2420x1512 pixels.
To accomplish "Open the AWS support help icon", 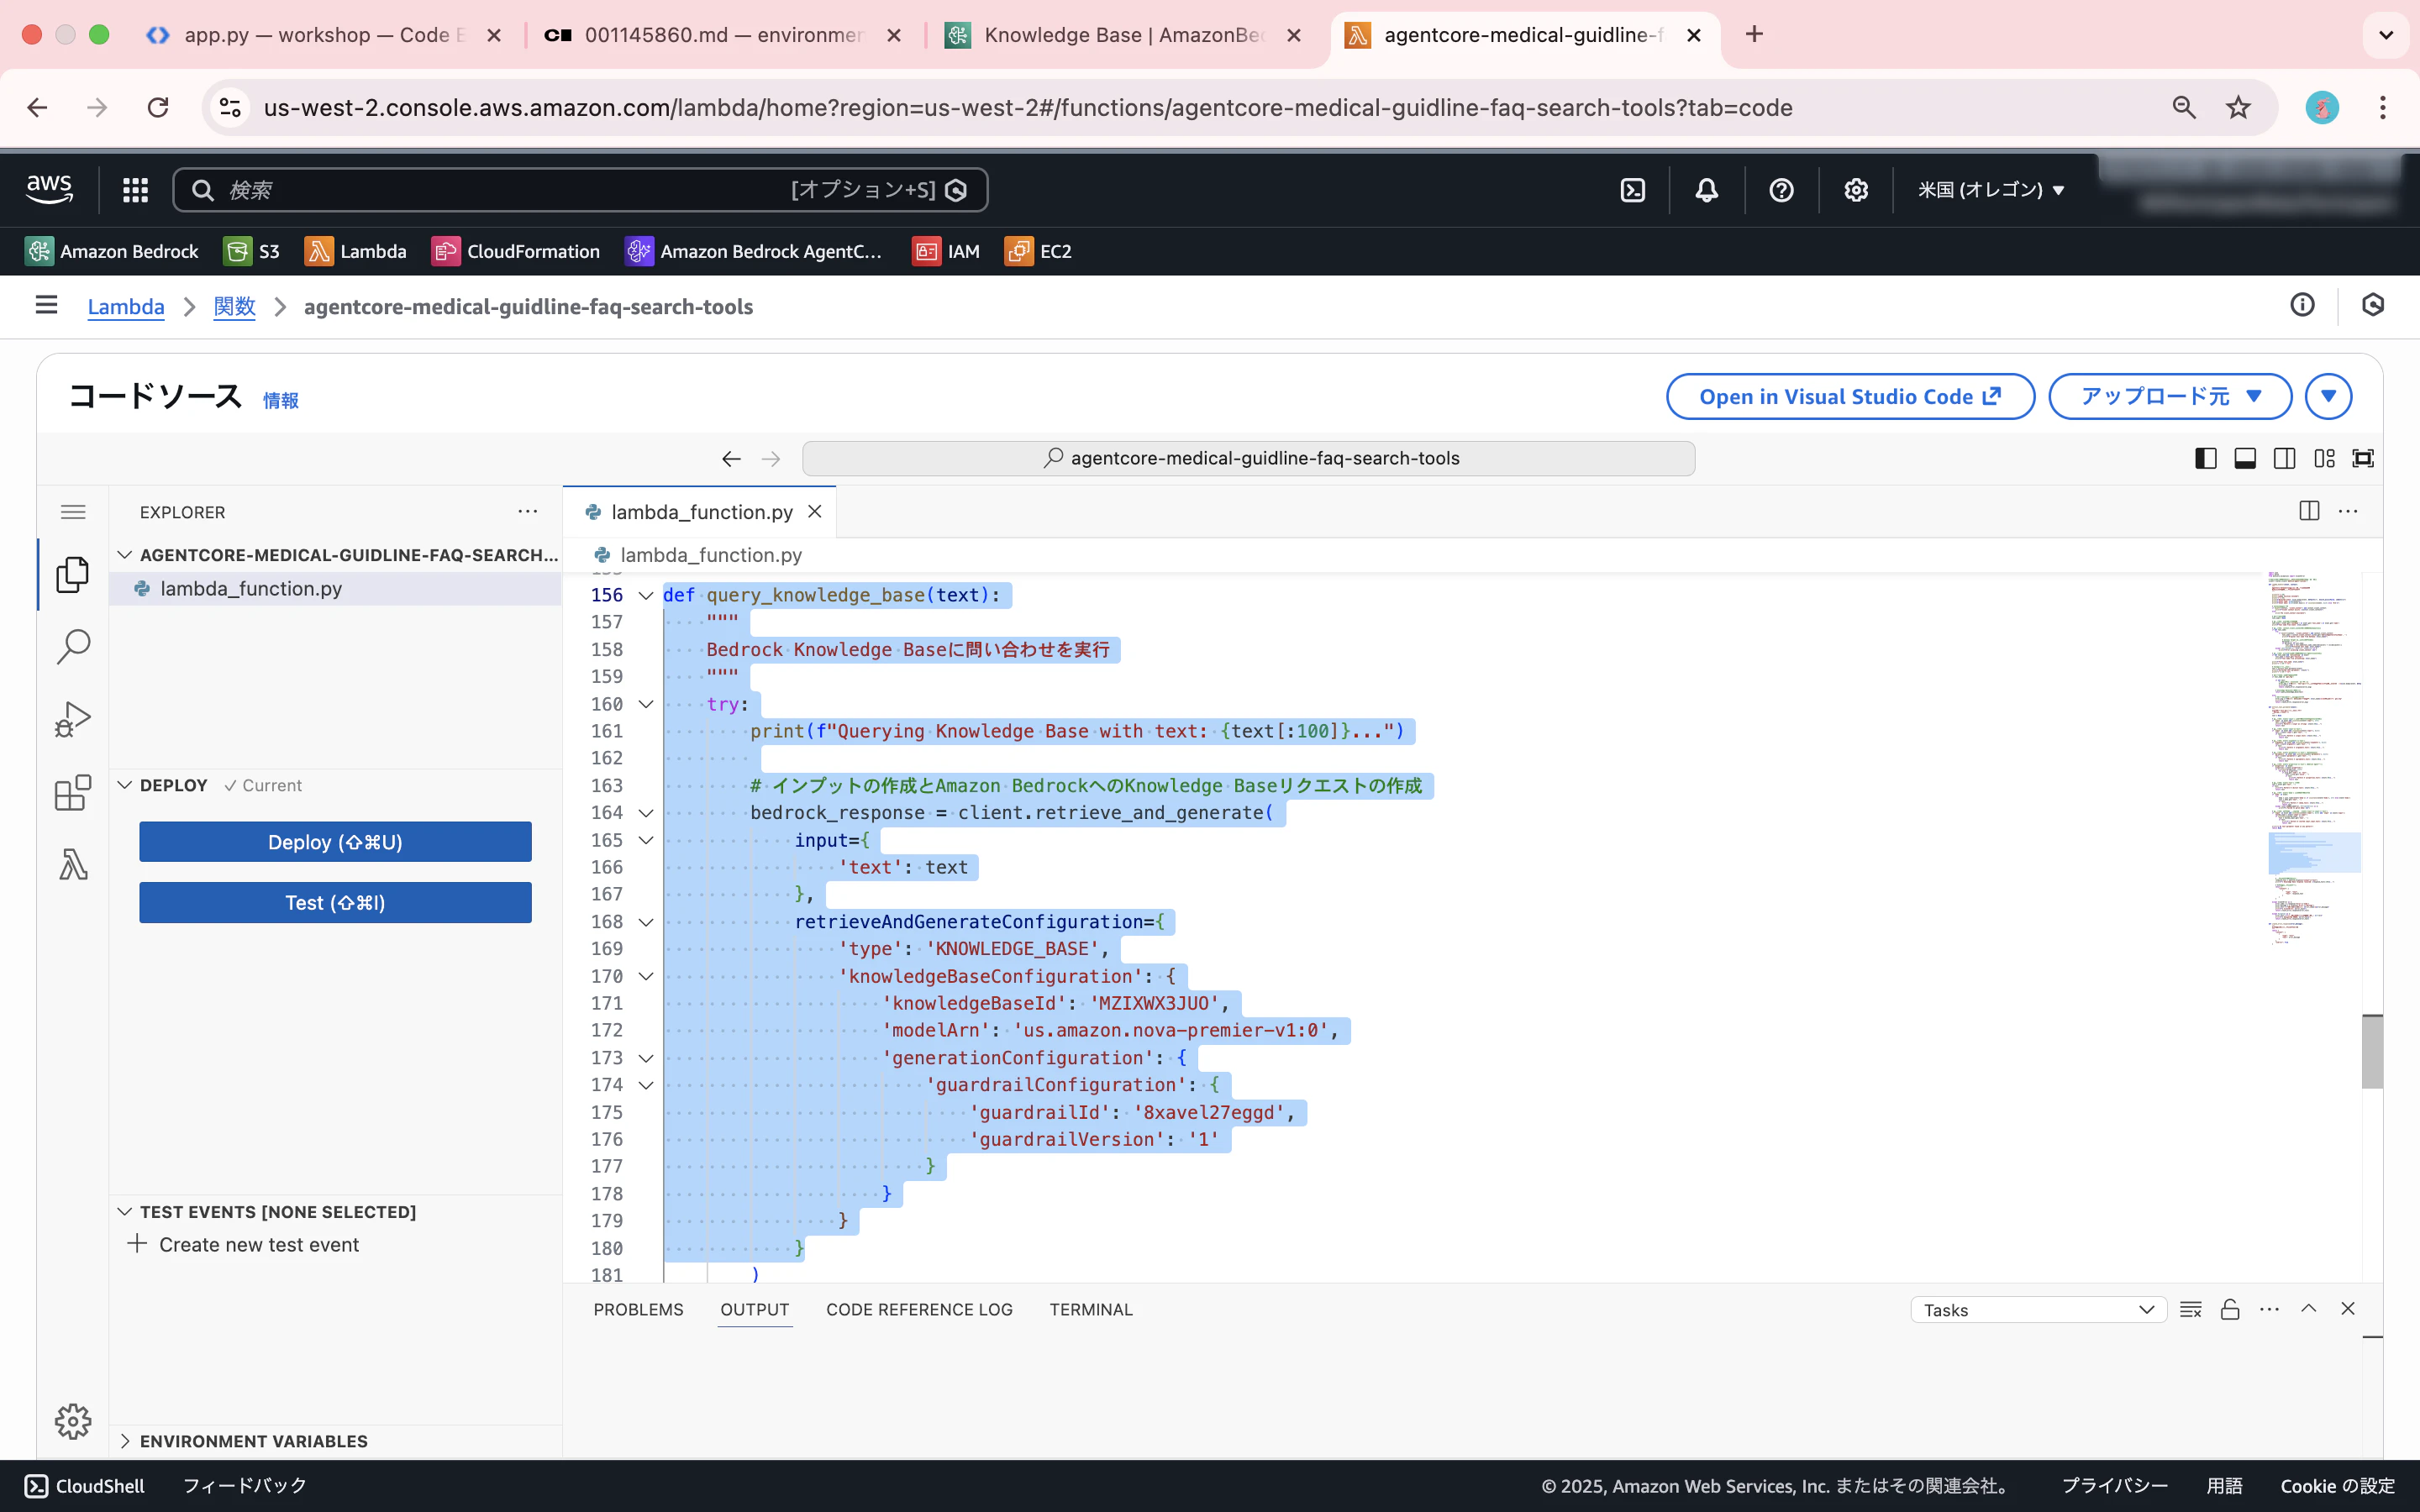I will coord(1781,190).
